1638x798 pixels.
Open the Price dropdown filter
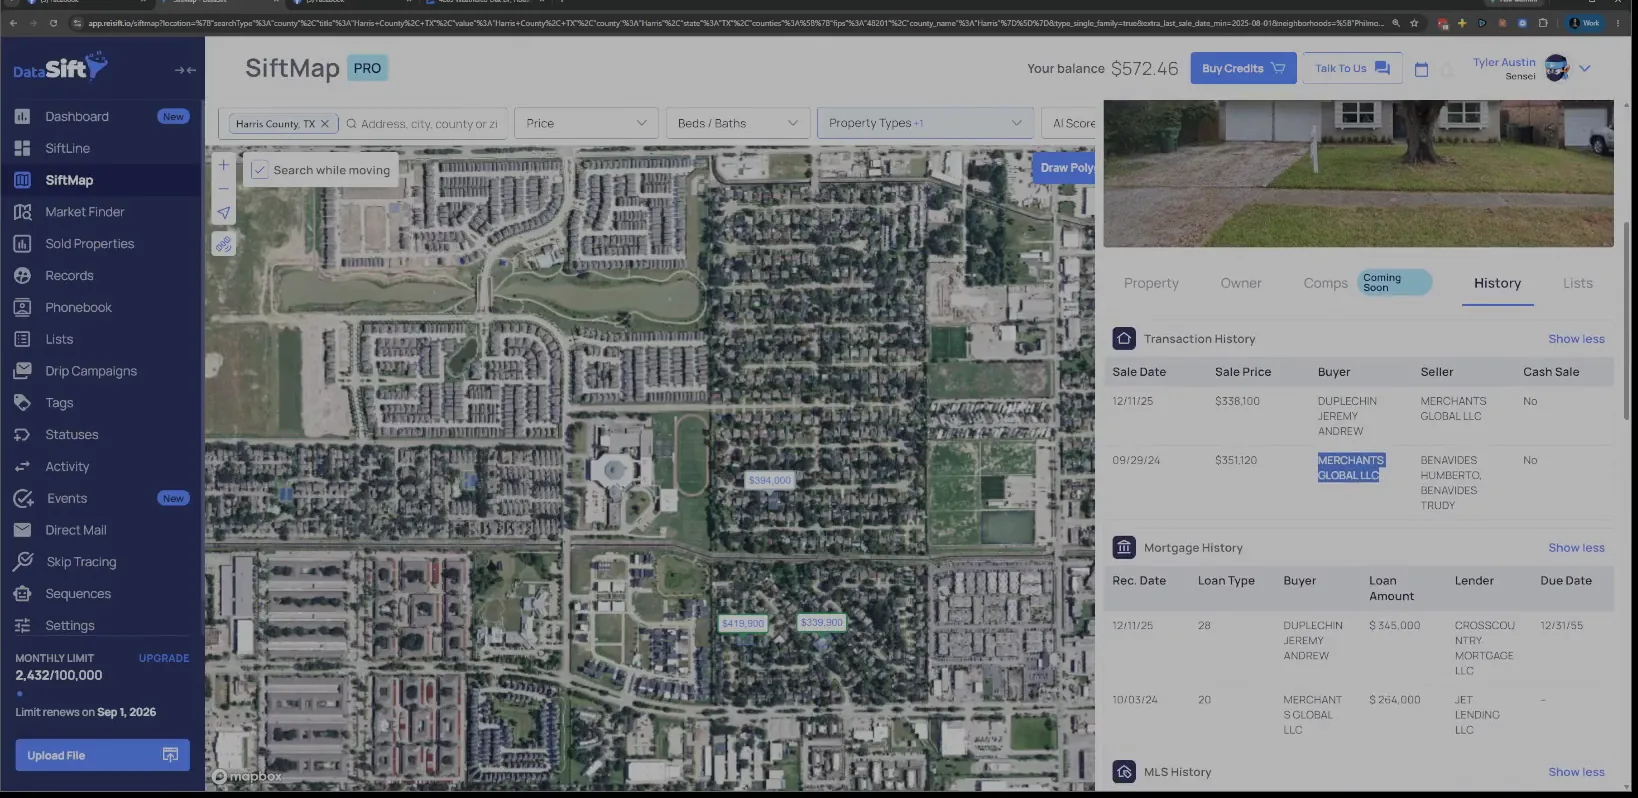587,123
